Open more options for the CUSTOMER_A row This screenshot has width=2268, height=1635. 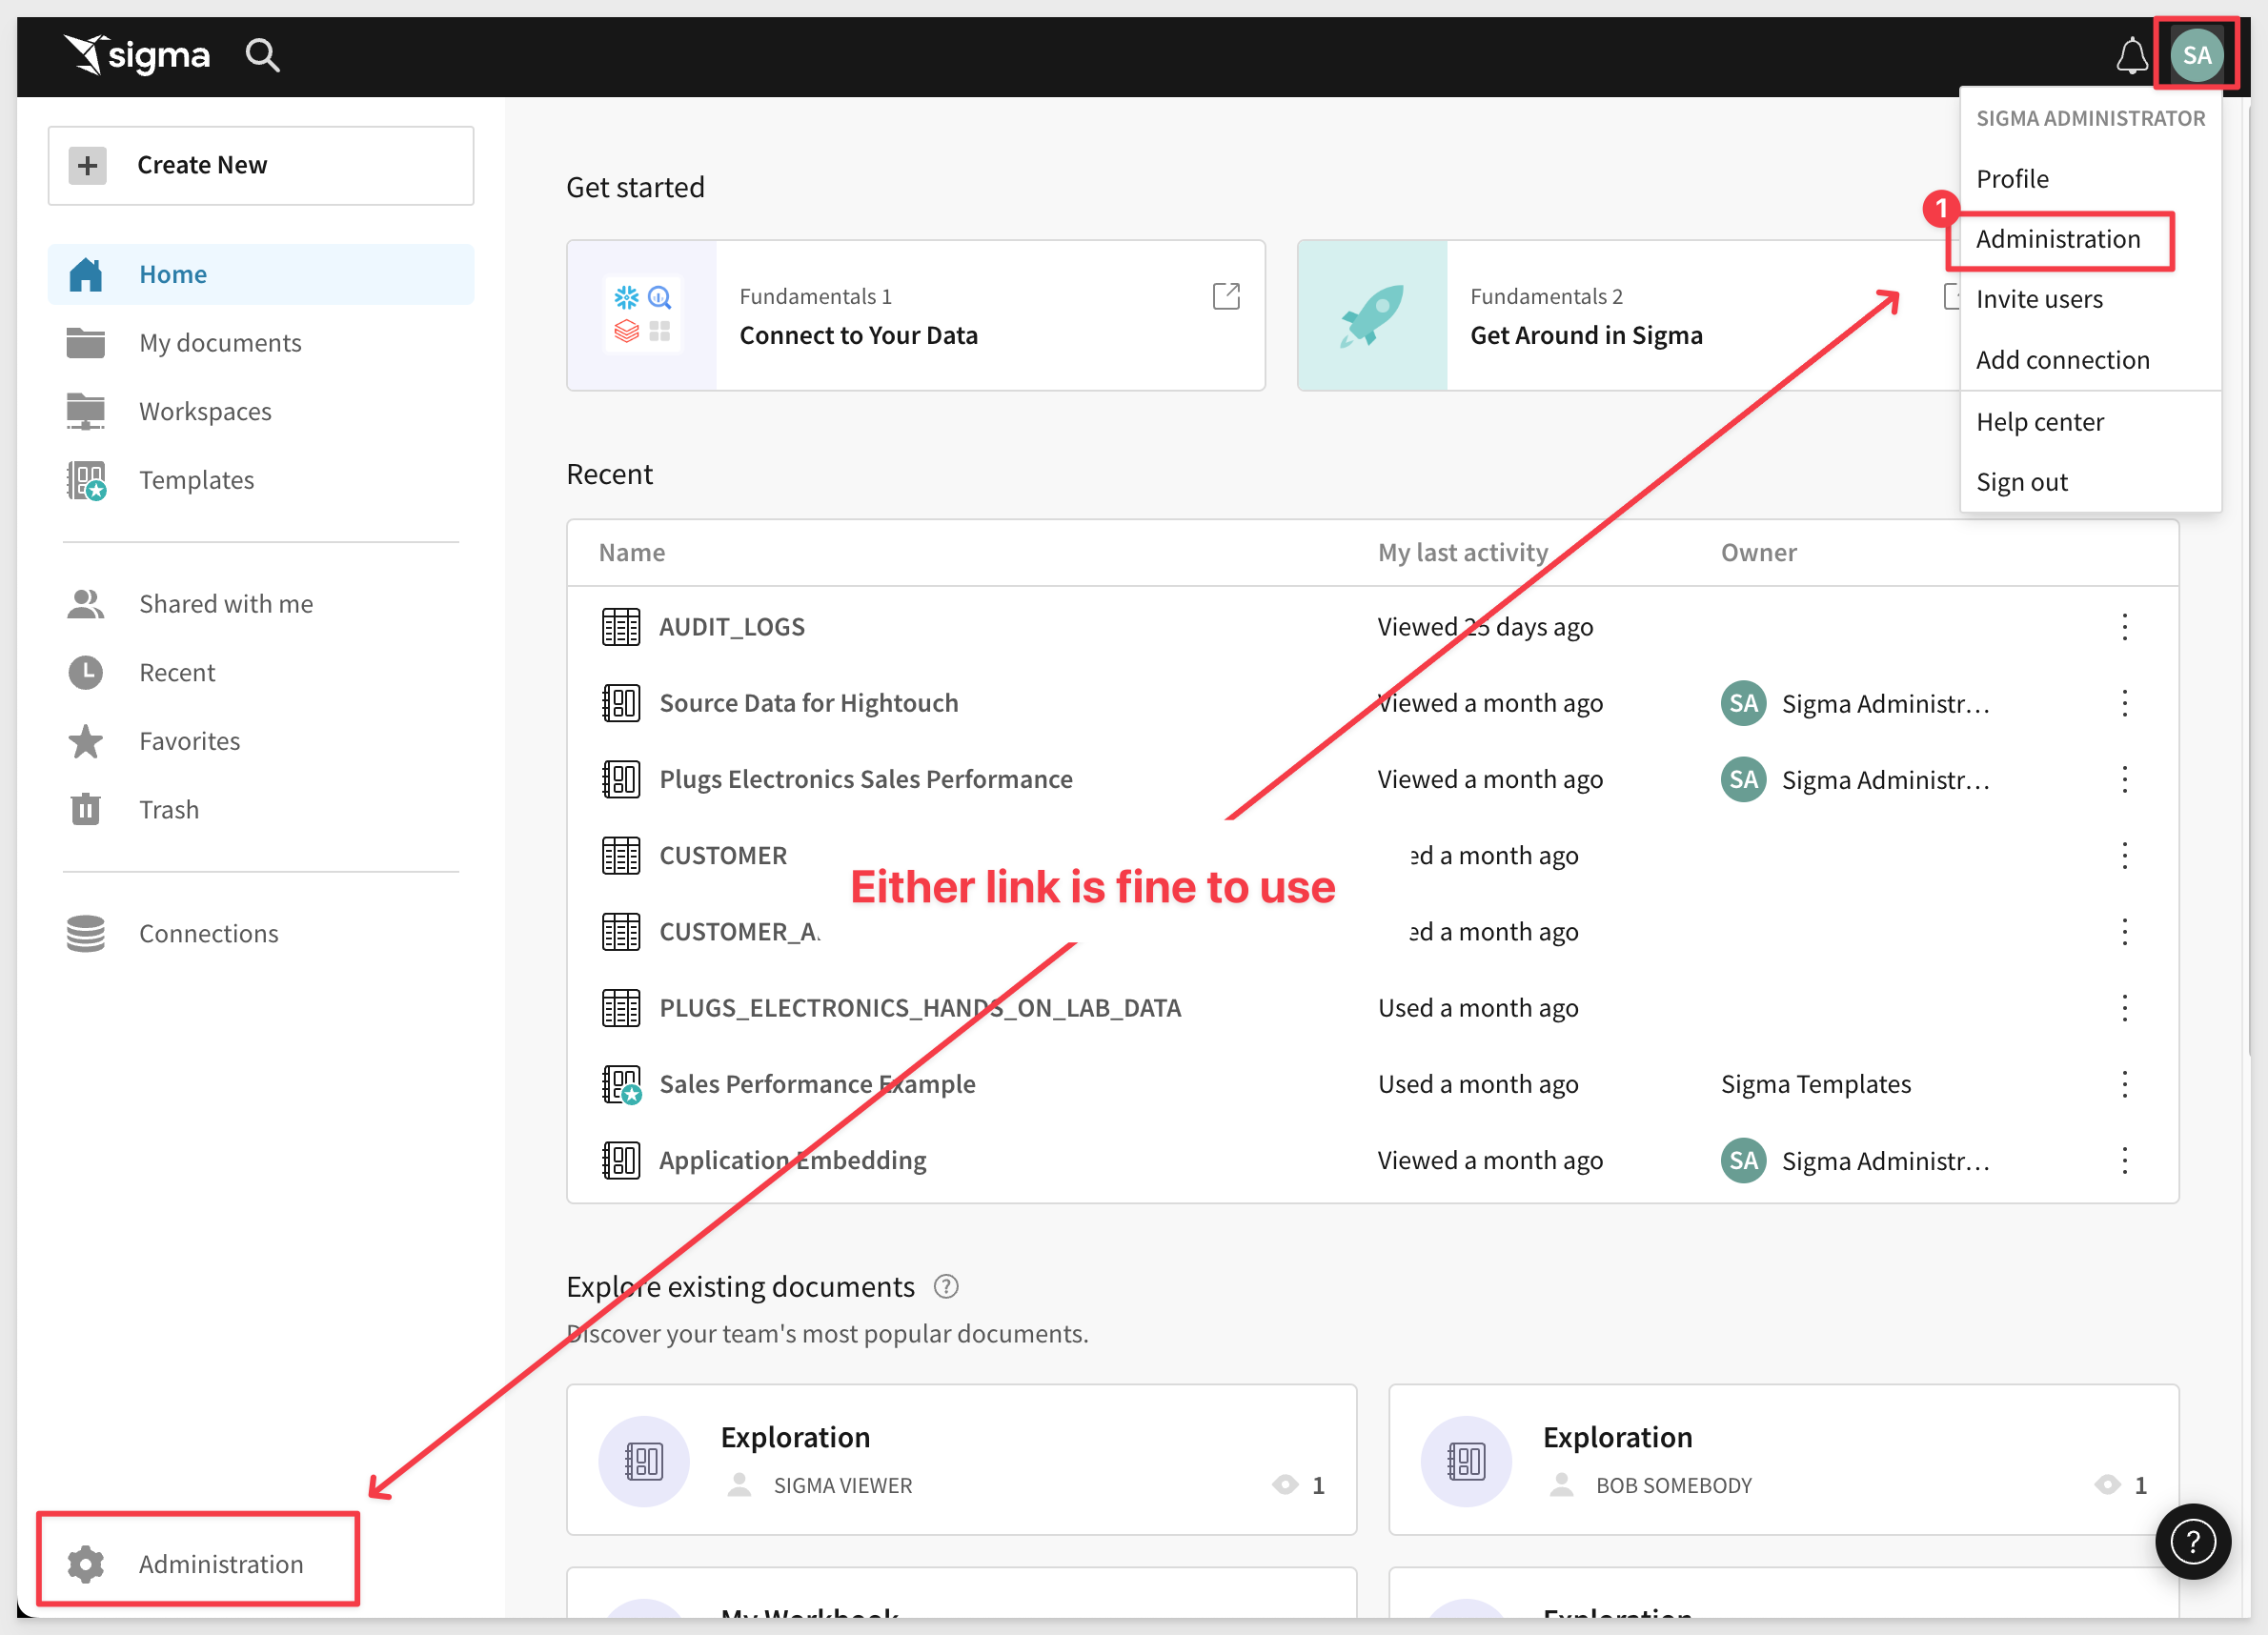2125,932
